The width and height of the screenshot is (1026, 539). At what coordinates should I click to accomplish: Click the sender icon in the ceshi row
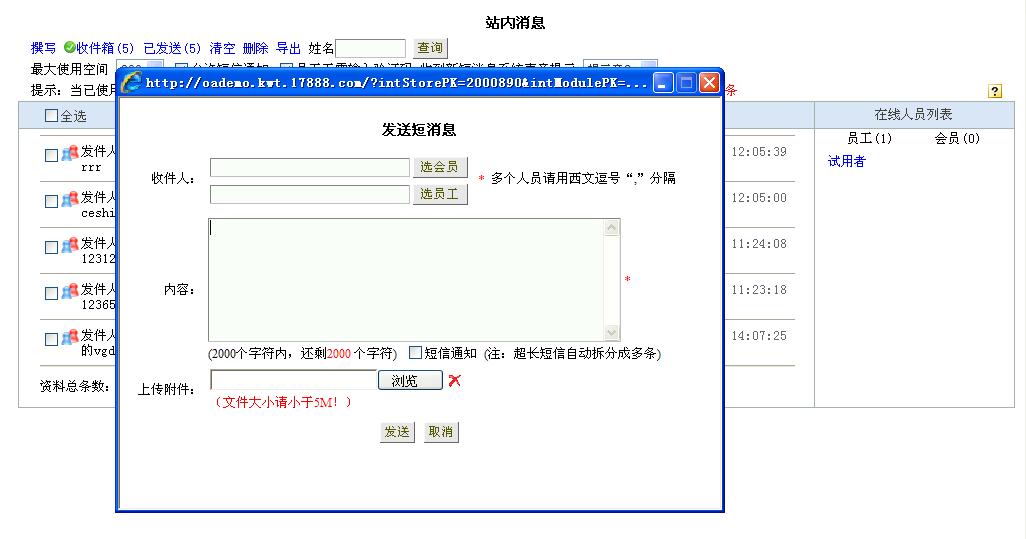click(x=70, y=199)
